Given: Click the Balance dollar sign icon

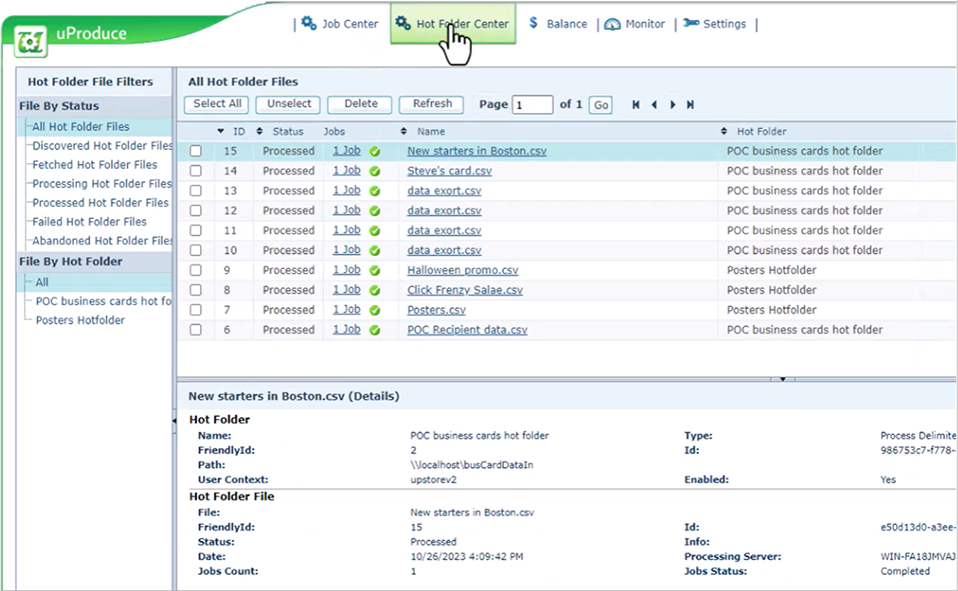Looking at the screenshot, I should [x=533, y=23].
